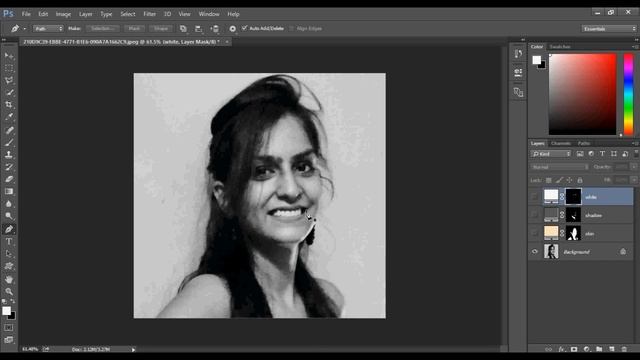This screenshot has width=640, height=360.
Task: Create a new layer
Action: point(611,349)
